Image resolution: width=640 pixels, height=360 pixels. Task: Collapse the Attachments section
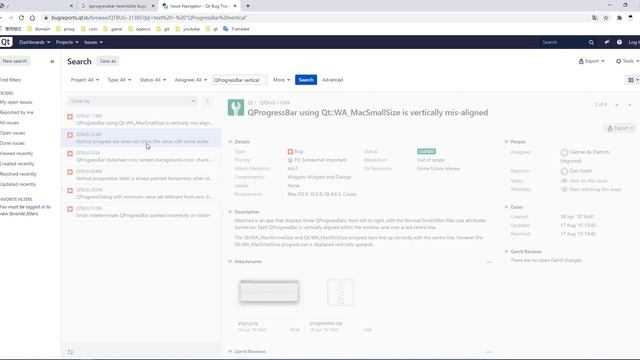230,261
